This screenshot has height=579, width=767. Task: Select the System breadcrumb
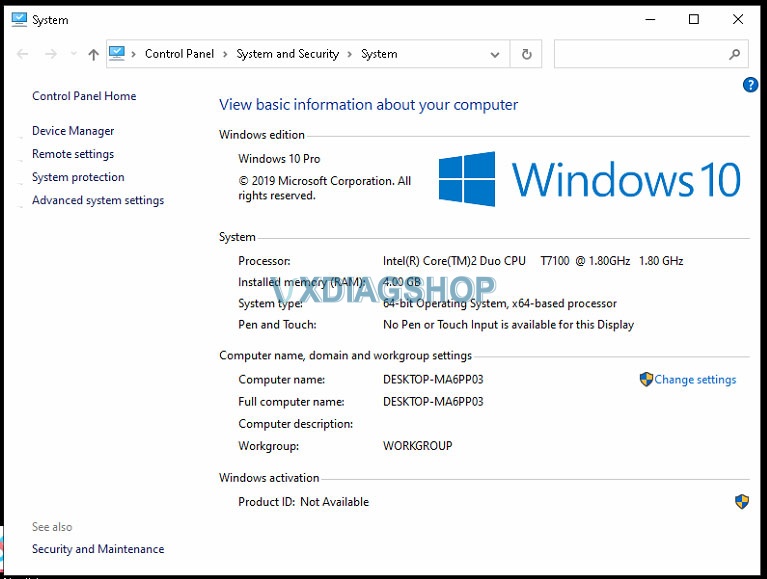pos(379,54)
